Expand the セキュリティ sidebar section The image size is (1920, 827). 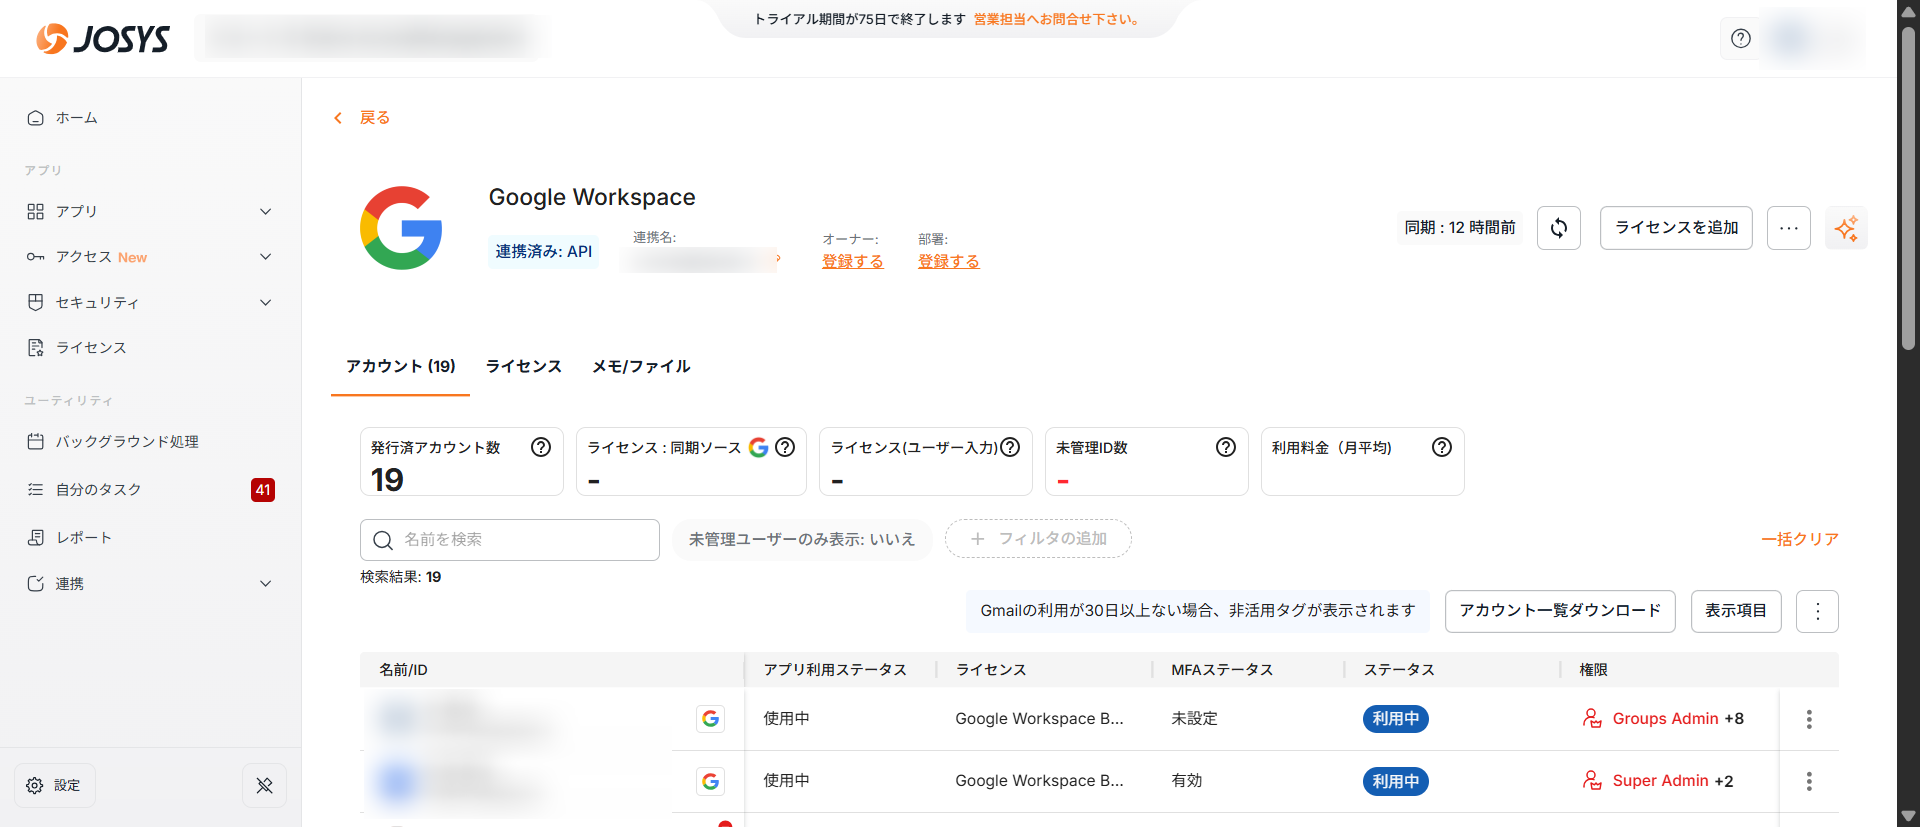(265, 302)
